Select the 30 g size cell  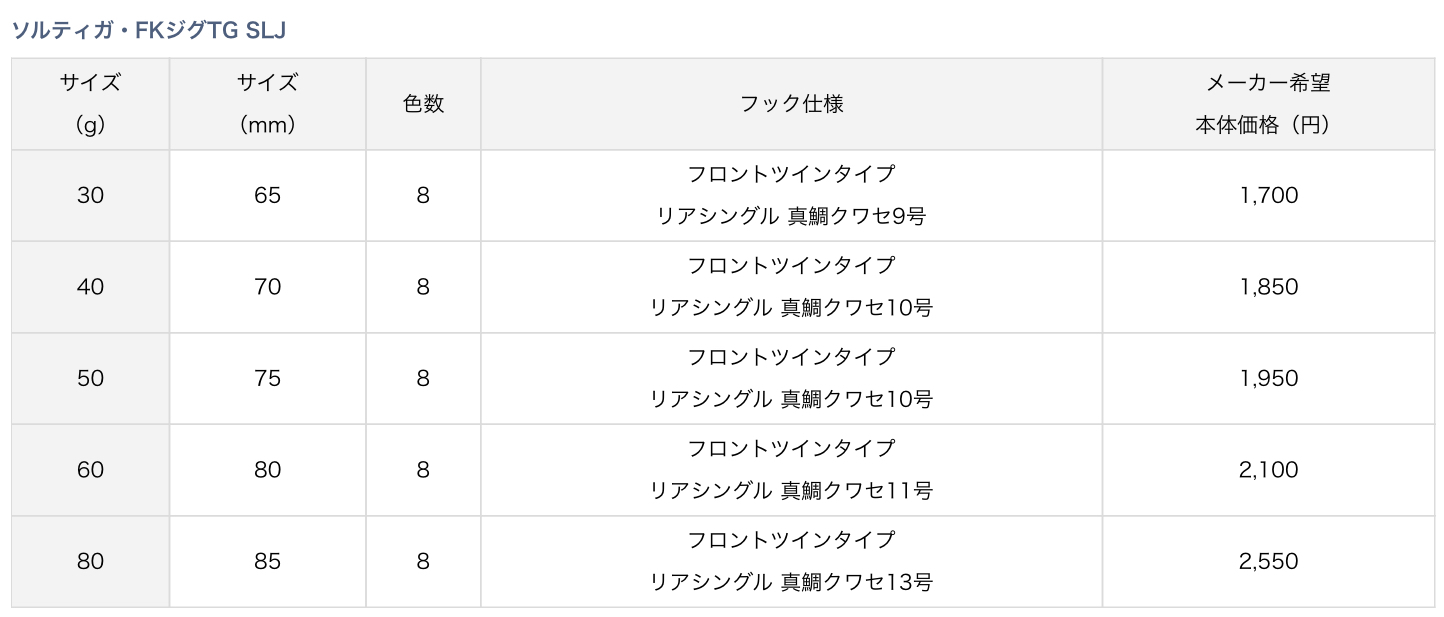[90, 196]
